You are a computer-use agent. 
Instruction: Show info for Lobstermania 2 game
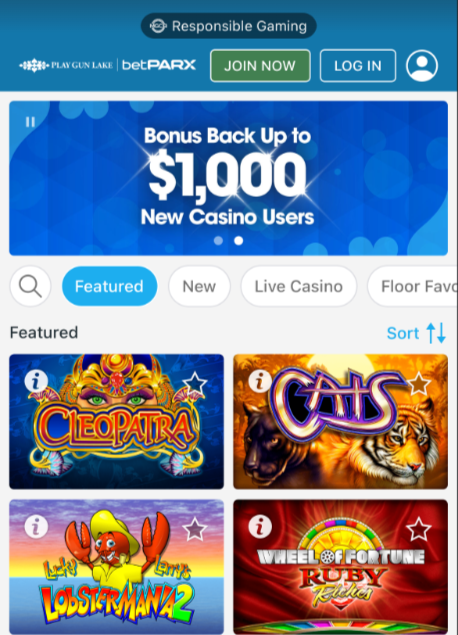pos(36,527)
